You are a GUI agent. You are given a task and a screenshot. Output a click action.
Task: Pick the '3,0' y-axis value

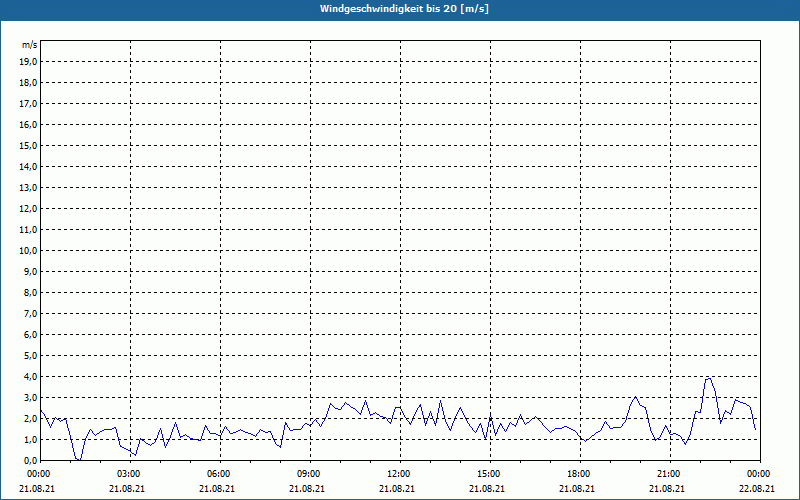click(x=31, y=397)
